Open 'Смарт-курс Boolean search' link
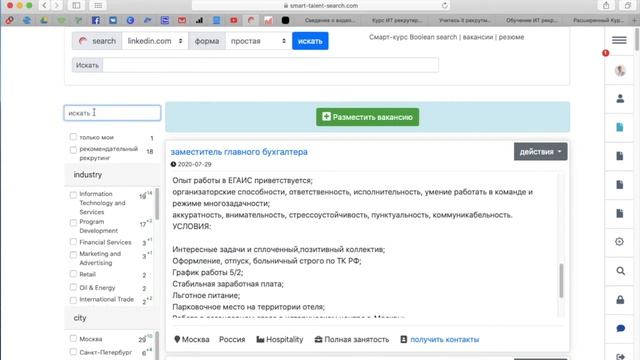The image size is (640, 360). click(x=413, y=37)
